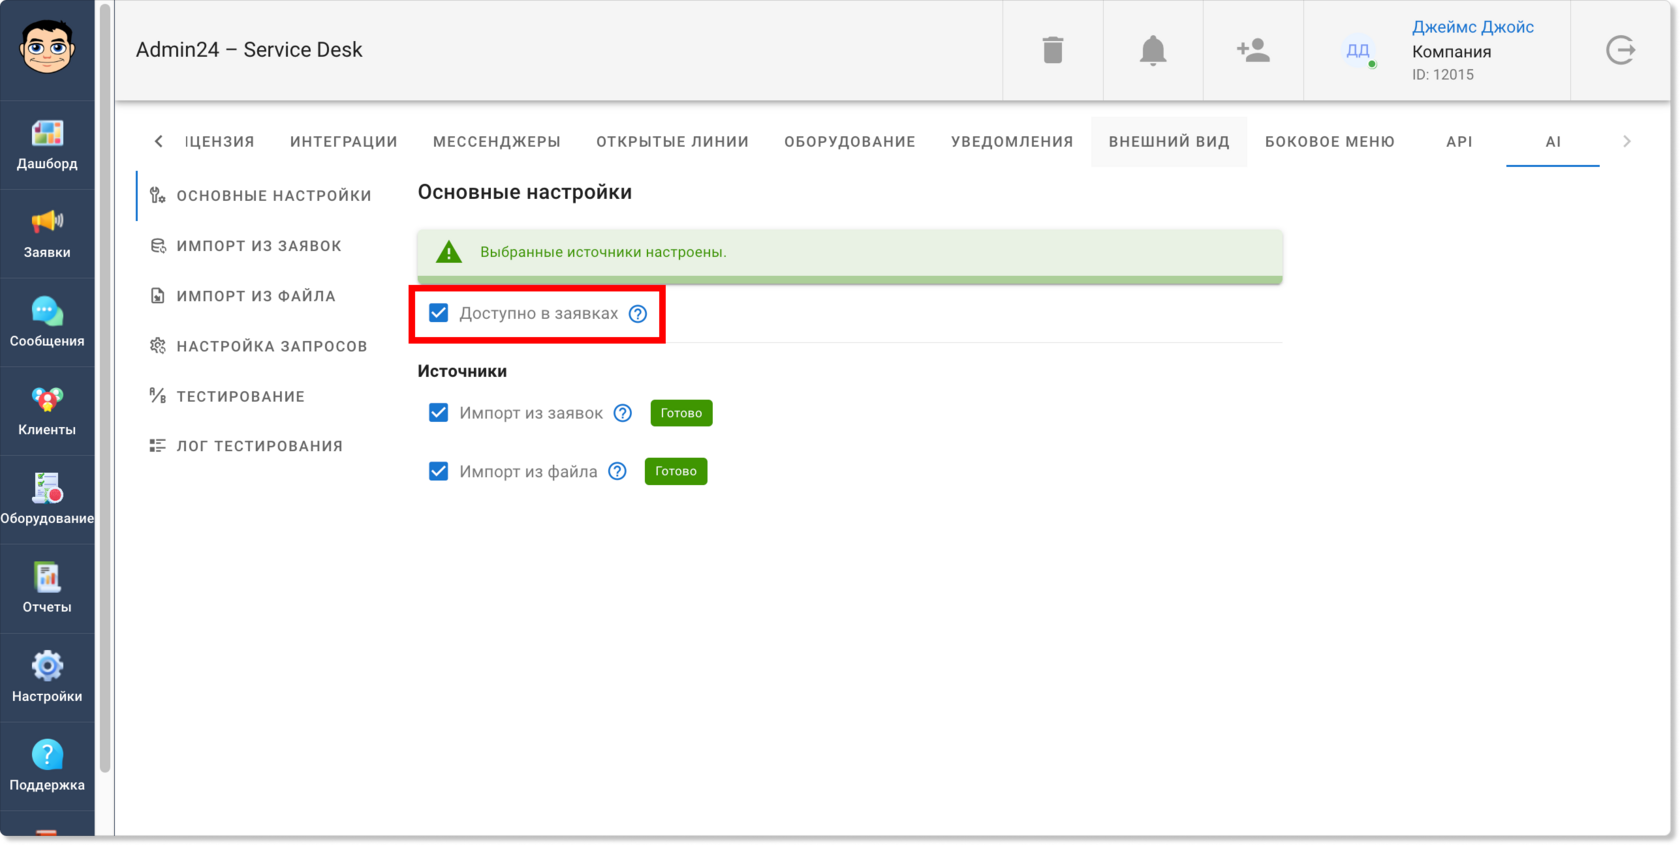The width and height of the screenshot is (1680, 845).
Task: Switch to the Открытые линии tab
Action: [673, 142]
